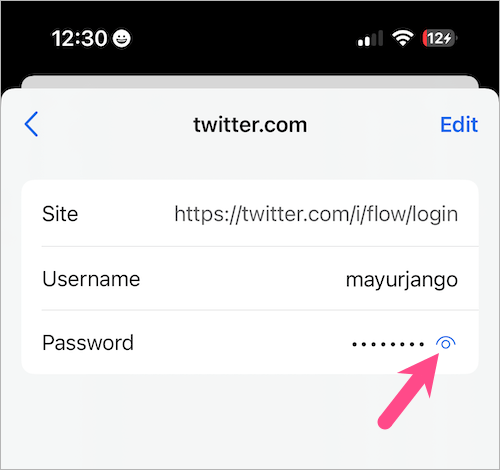
Task: Select the Site URL row
Action: click(x=250, y=214)
